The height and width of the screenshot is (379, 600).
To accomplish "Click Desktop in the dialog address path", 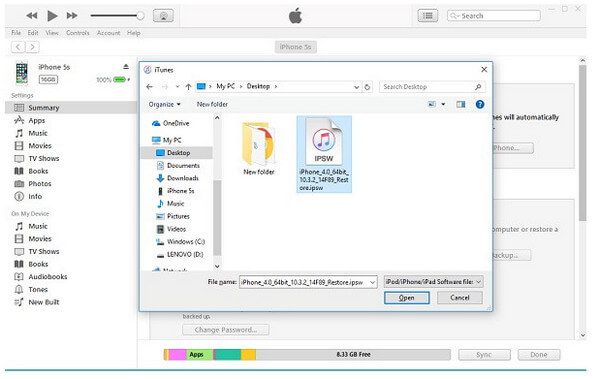I will (258, 87).
